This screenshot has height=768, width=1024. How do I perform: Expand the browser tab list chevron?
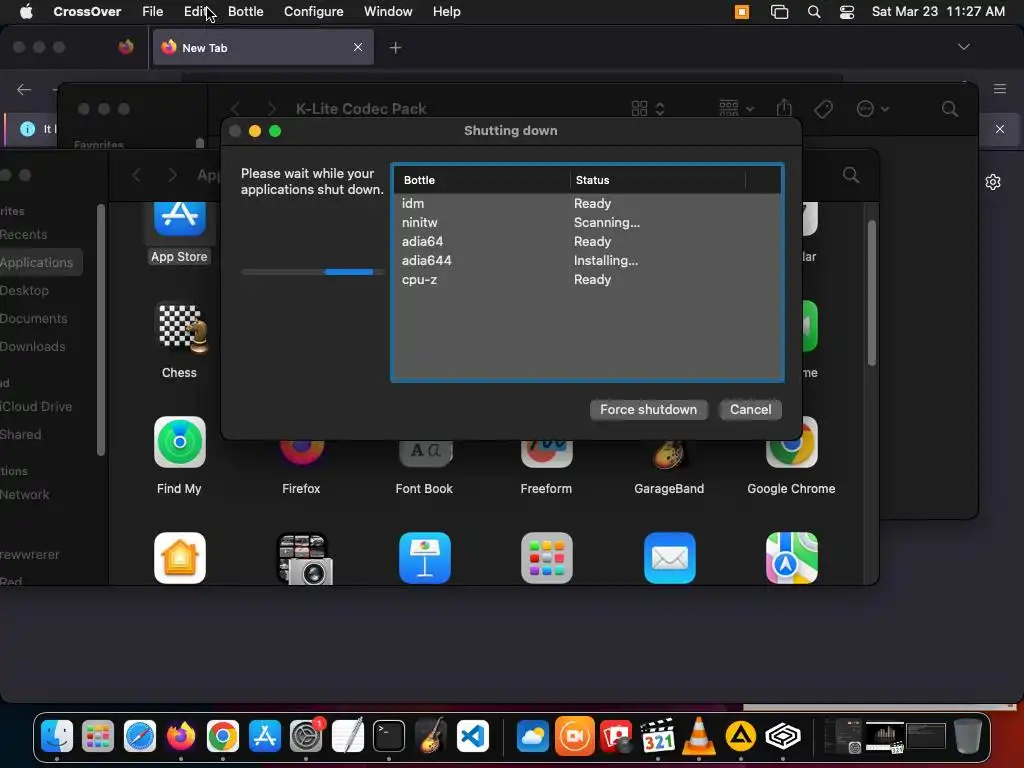tap(963, 47)
